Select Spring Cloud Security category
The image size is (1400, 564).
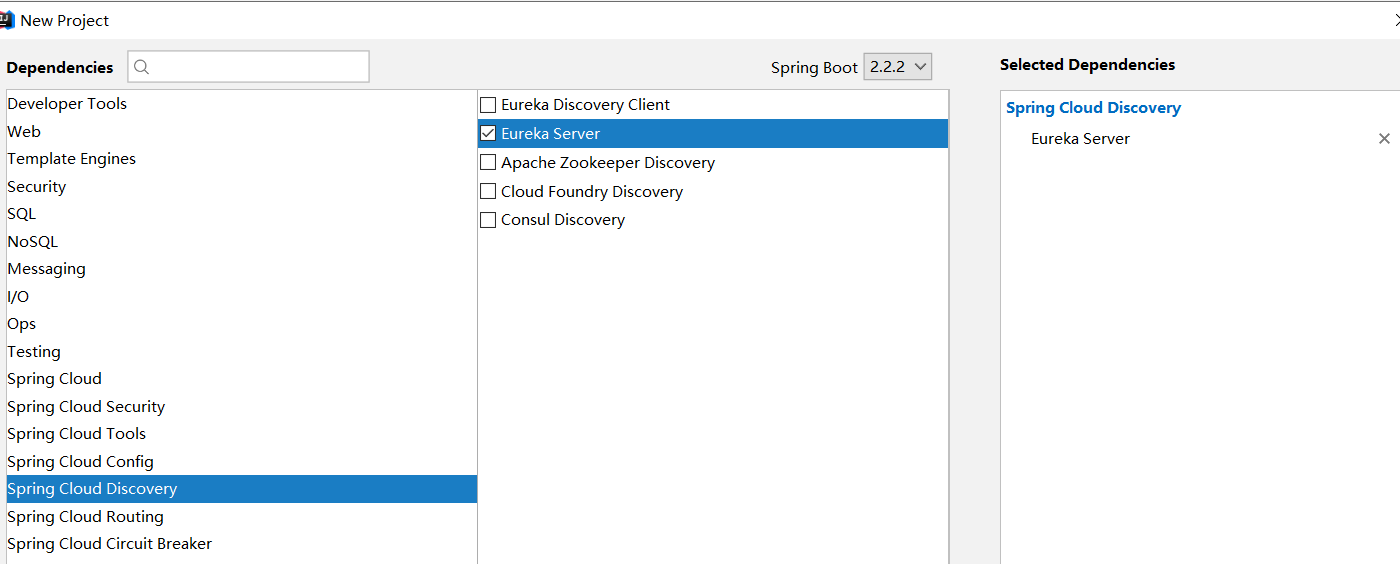pos(241,406)
